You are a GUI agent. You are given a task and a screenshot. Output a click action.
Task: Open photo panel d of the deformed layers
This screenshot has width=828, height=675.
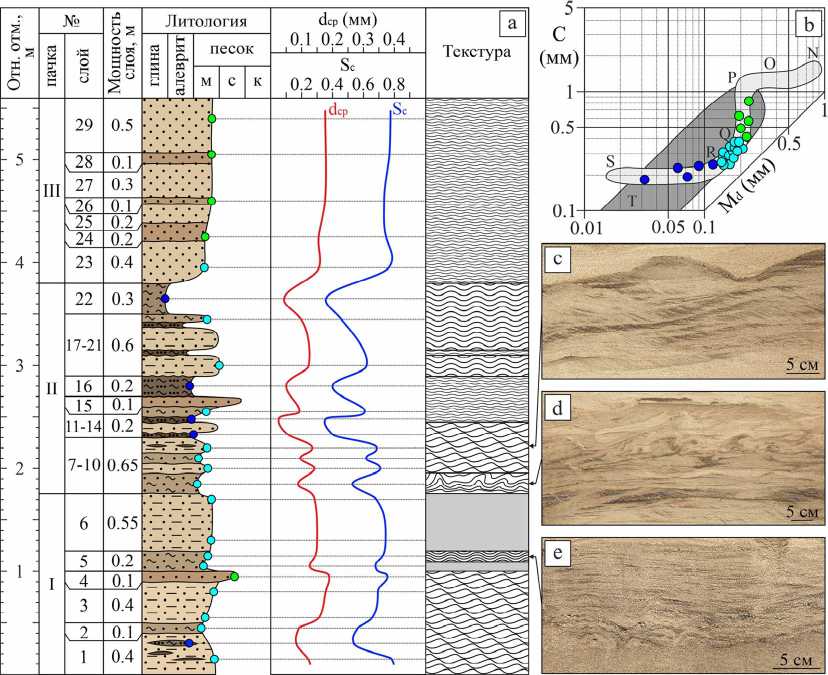tap(683, 458)
